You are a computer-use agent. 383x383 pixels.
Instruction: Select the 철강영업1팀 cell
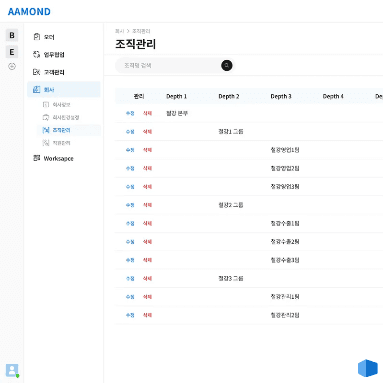pos(285,150)
